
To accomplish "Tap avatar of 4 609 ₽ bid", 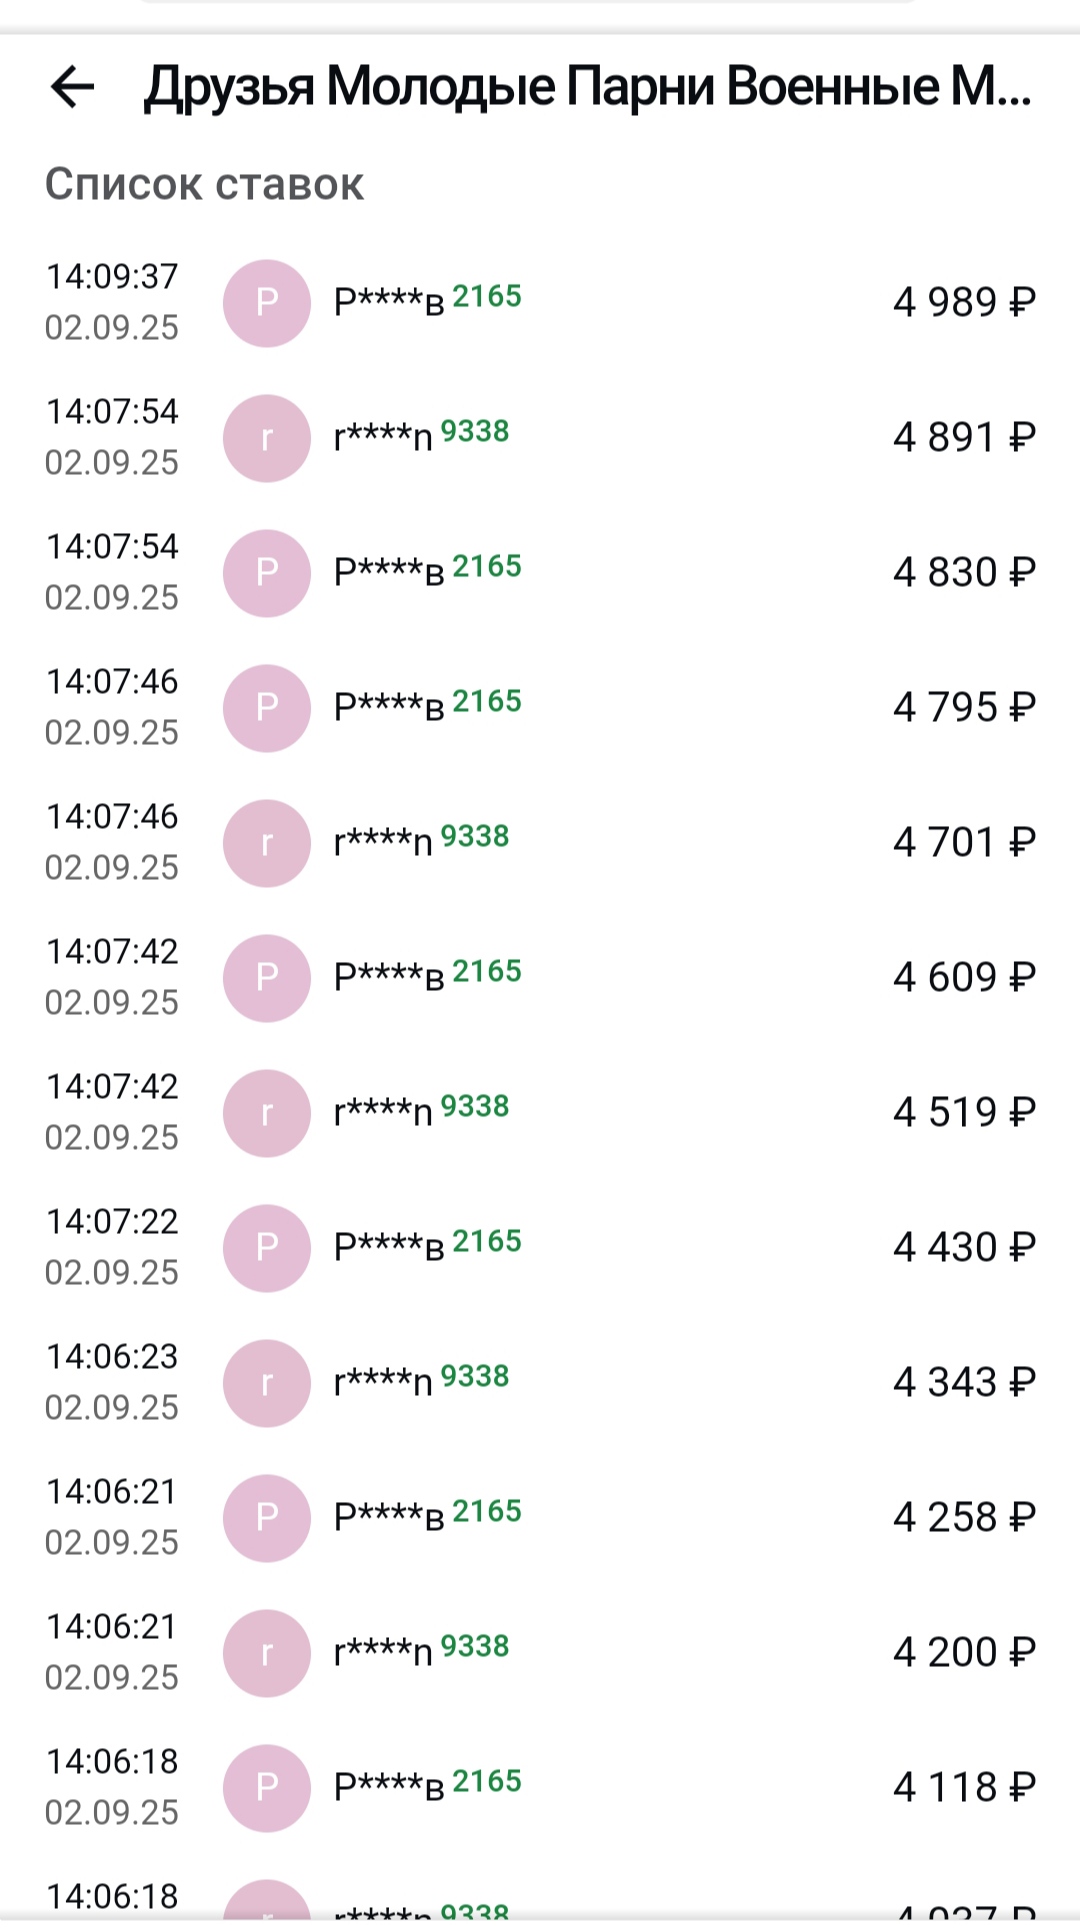I will pos(267,978).
